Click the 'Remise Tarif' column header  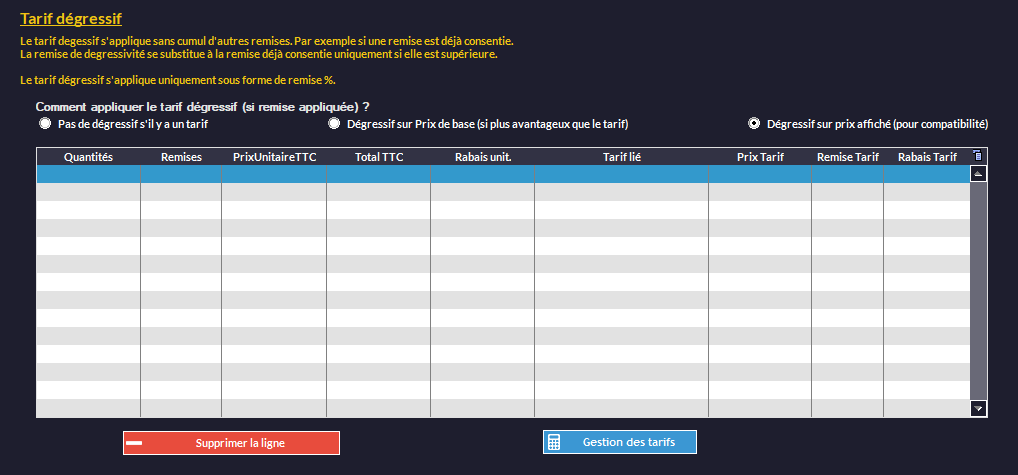click(x=847, y=157)
